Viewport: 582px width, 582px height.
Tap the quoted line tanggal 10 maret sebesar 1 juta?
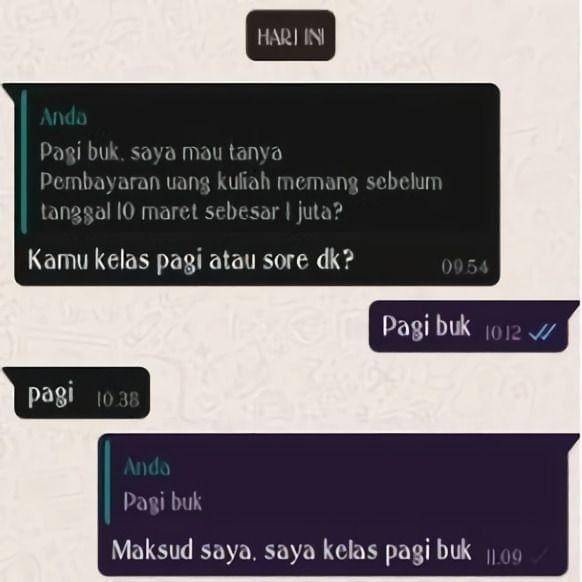point(192,212)
